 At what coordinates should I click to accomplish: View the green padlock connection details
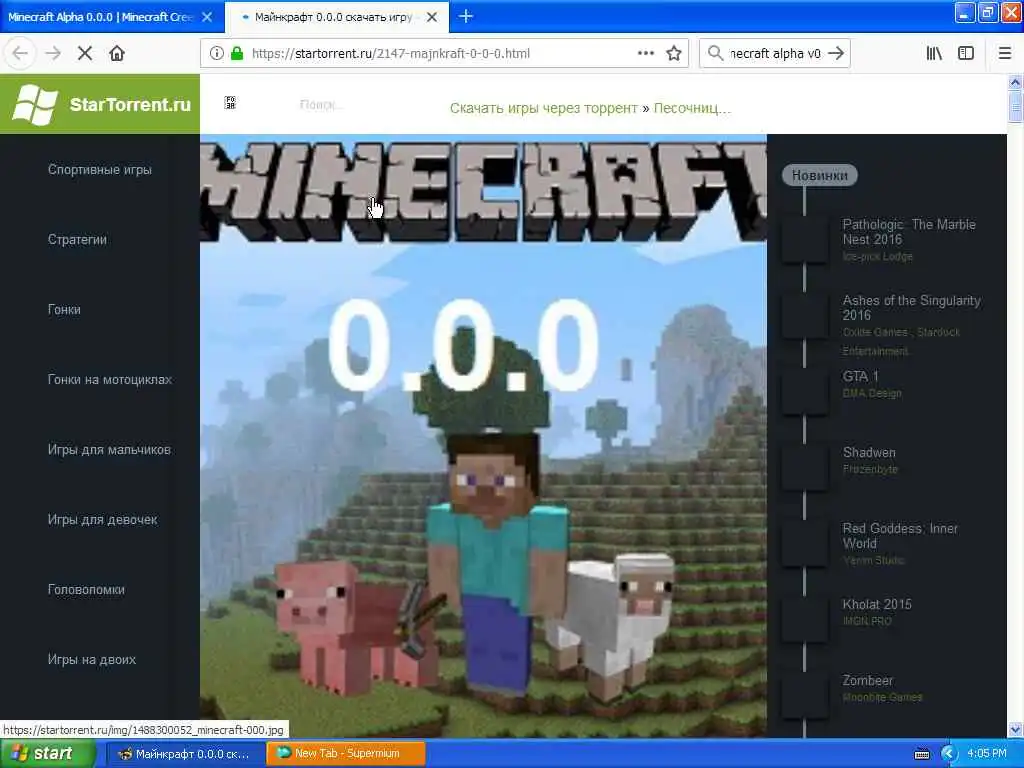[237, 54]
